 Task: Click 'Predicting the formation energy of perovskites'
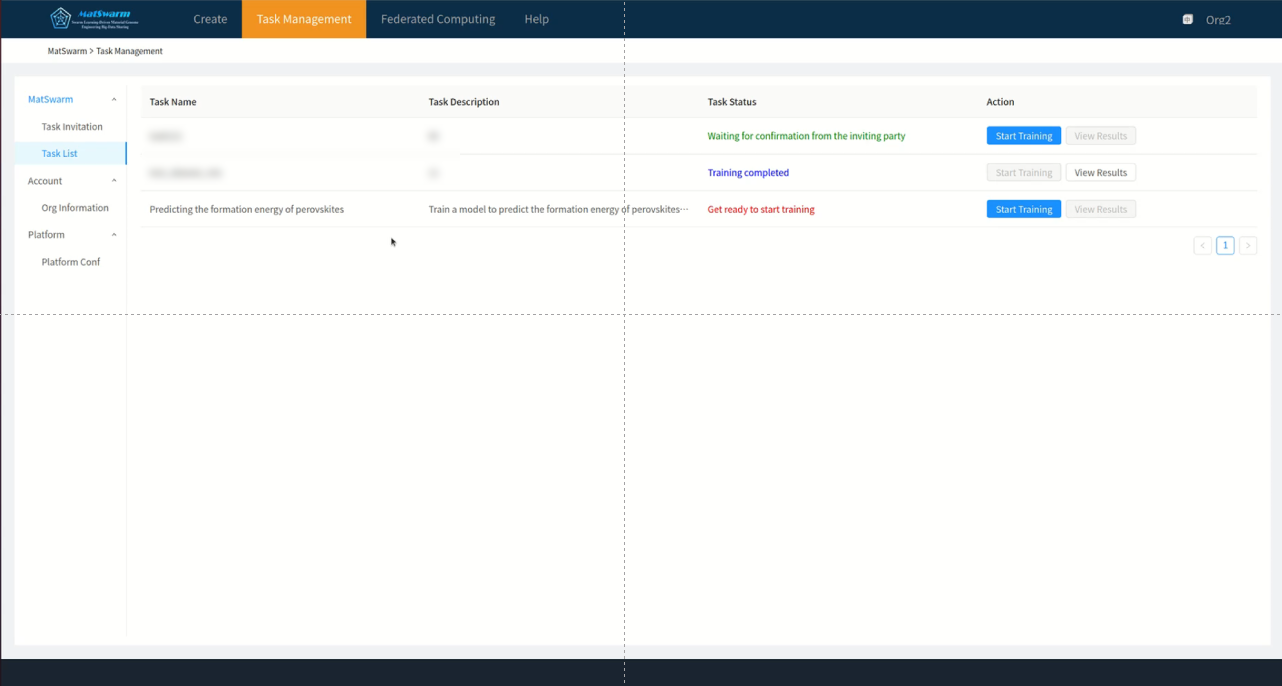[x=247, y=210]
